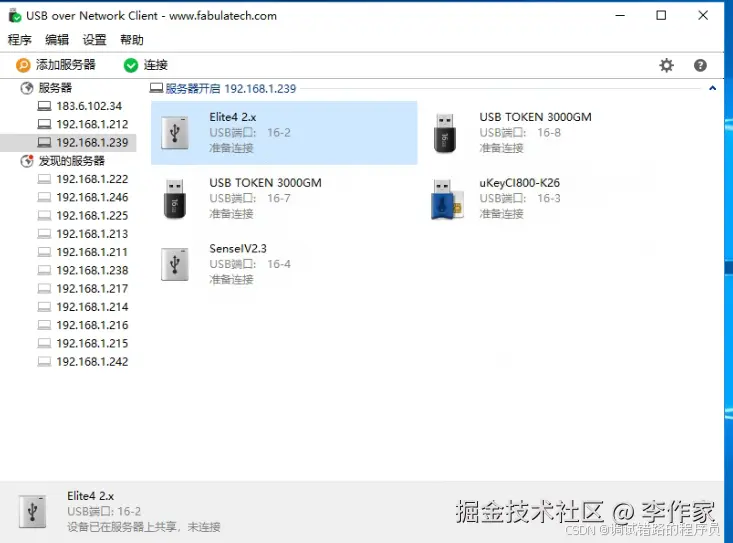Click the 添加服务器 orange search icon

[x=23, y=65]
